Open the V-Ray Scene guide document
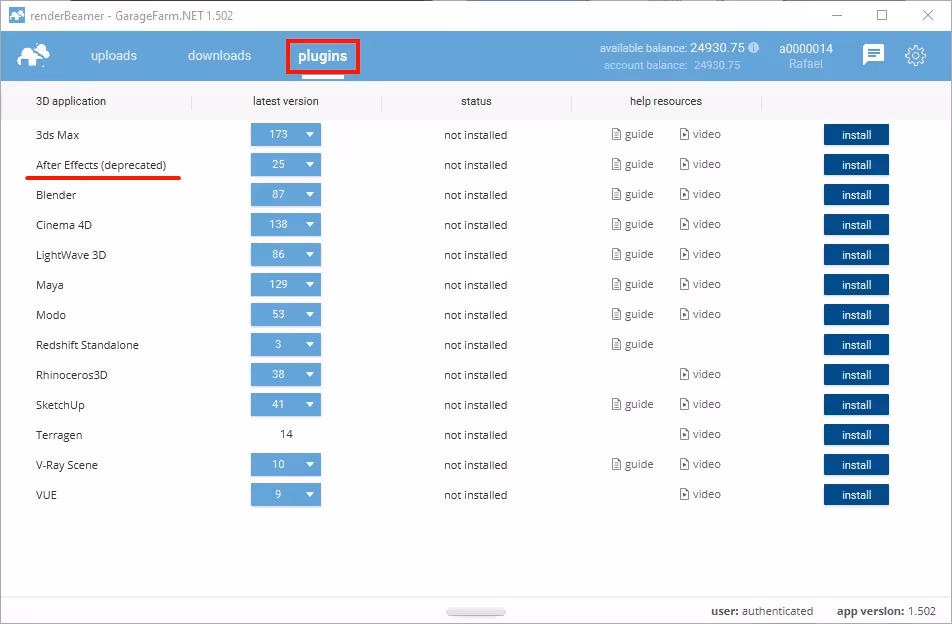 coord(632,464)
